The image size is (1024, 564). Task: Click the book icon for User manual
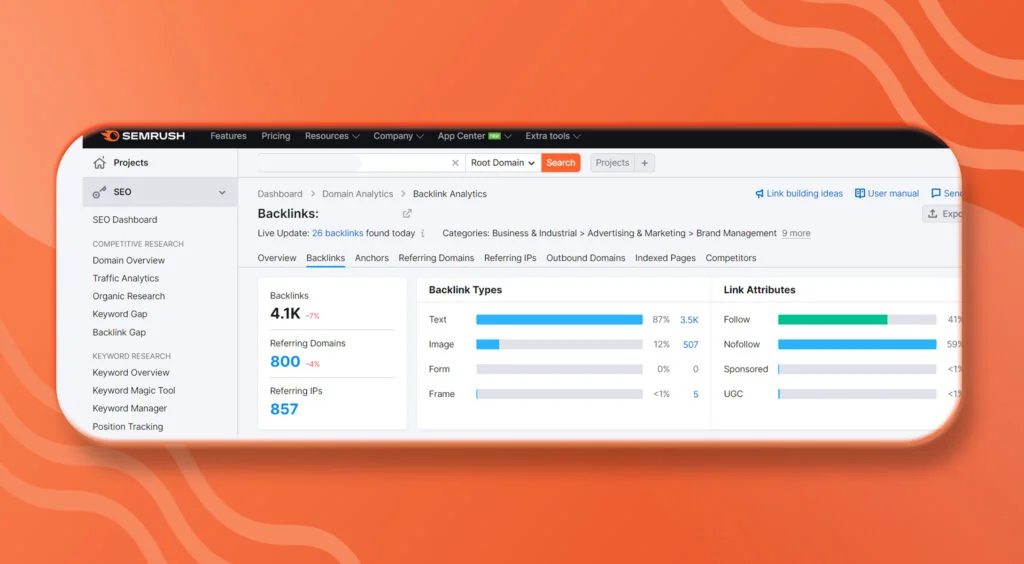click(859, 194)
